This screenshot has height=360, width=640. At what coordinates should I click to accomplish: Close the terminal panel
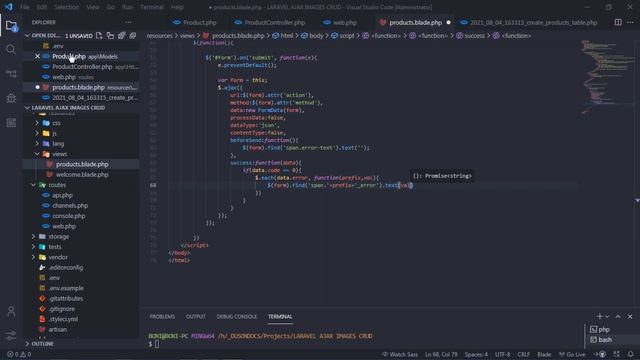(630, 316)
